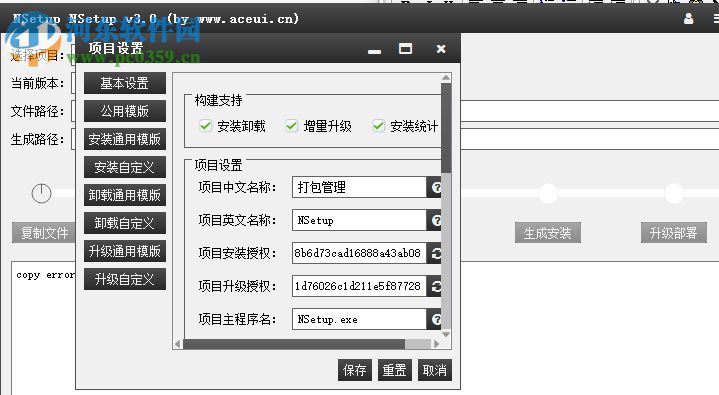Viewport: 719px width, 395px height.
Task: Open 安装通用模版 section
Action: [x=125, y=139]
